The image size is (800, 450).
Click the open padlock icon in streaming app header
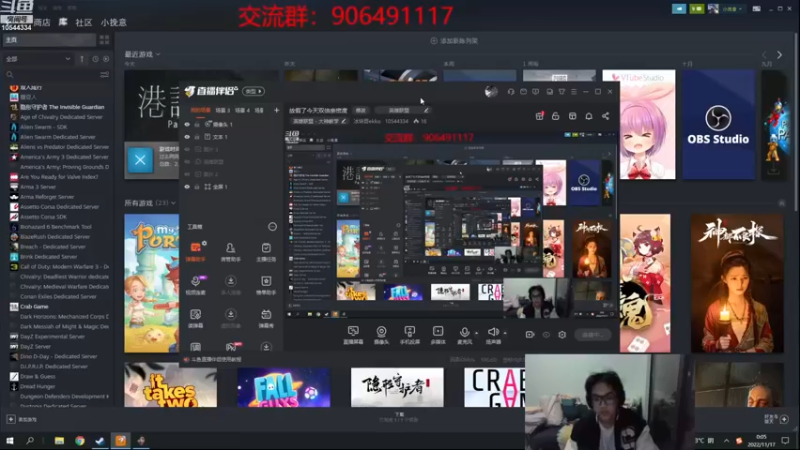(x=556, y=116)
